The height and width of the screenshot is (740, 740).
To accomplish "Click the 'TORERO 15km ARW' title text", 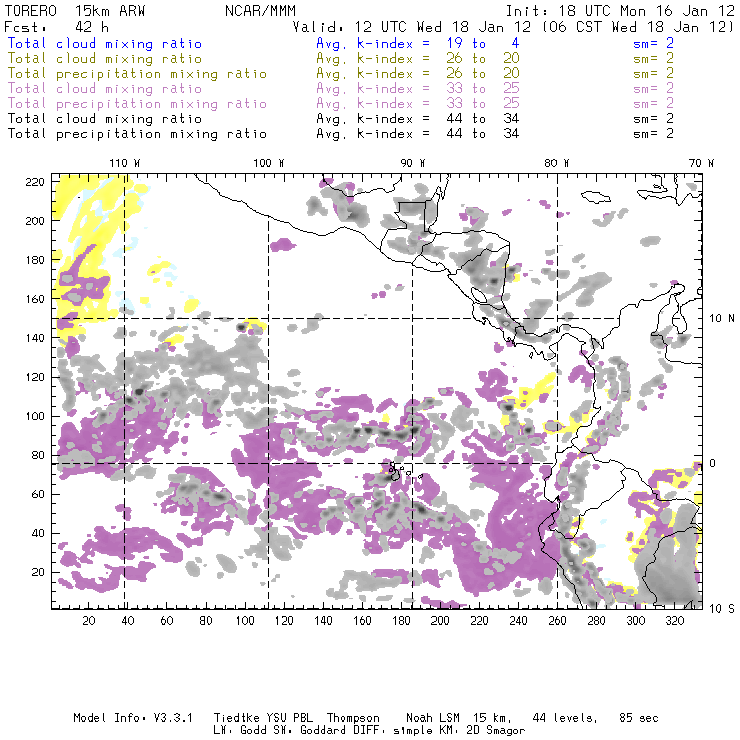I will click(x=75, y=11).
